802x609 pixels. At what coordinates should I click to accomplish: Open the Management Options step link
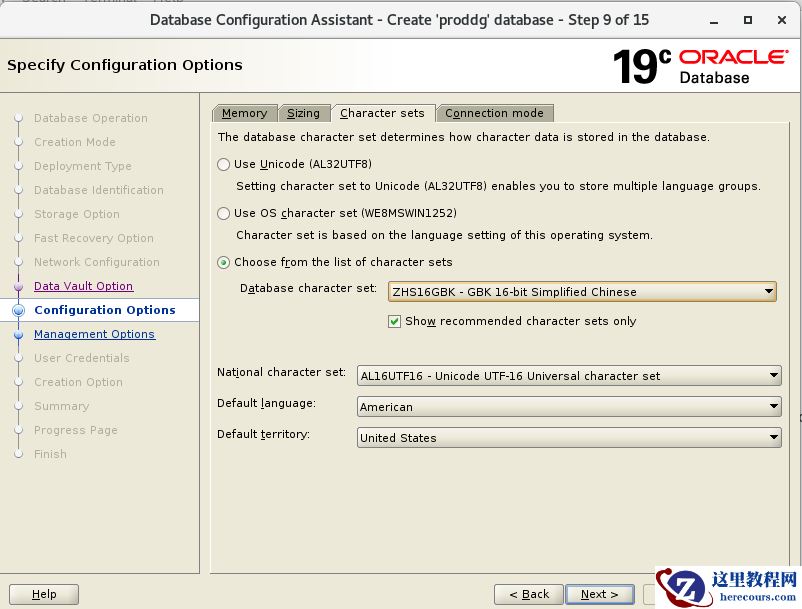[95, 334]
